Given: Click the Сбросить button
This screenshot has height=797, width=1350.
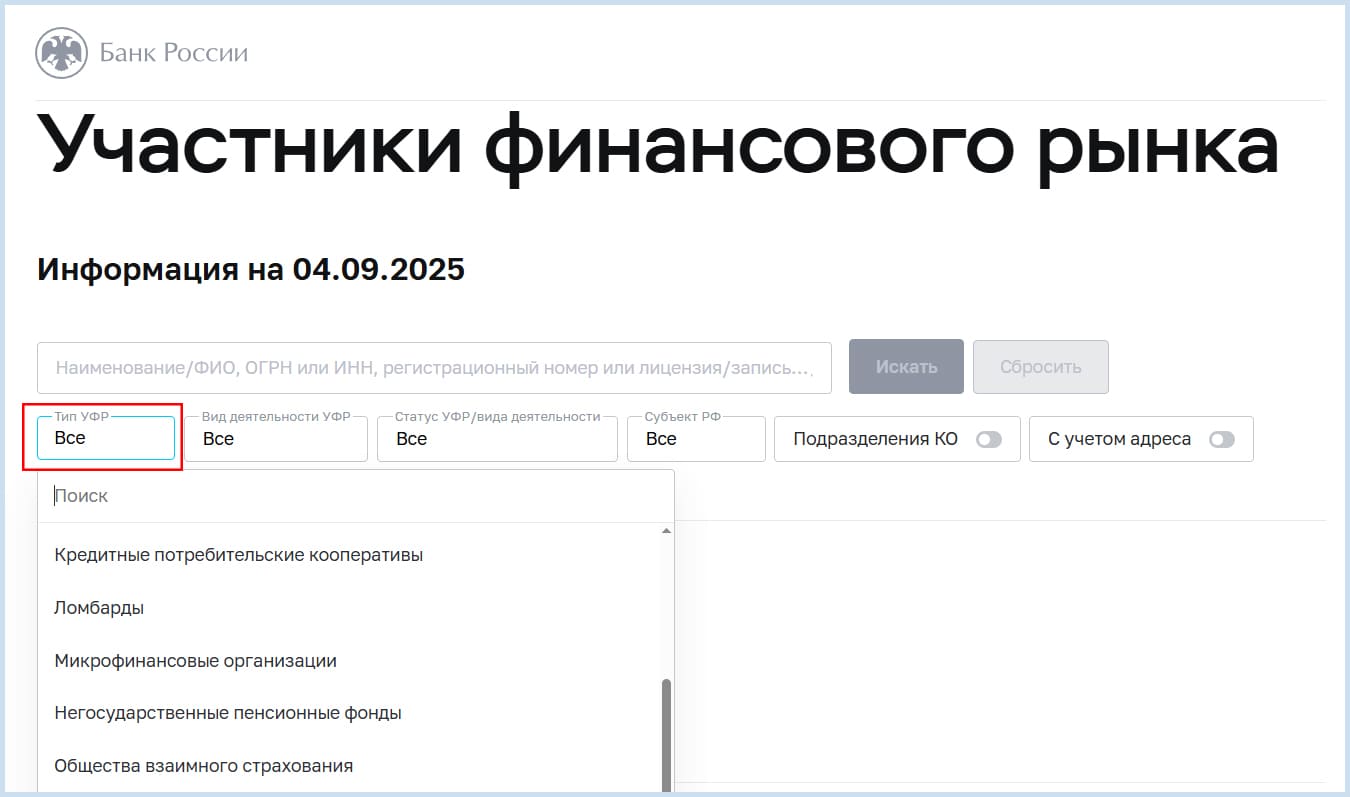Looking at the screenshot, I should click(x=1040, y=367).
